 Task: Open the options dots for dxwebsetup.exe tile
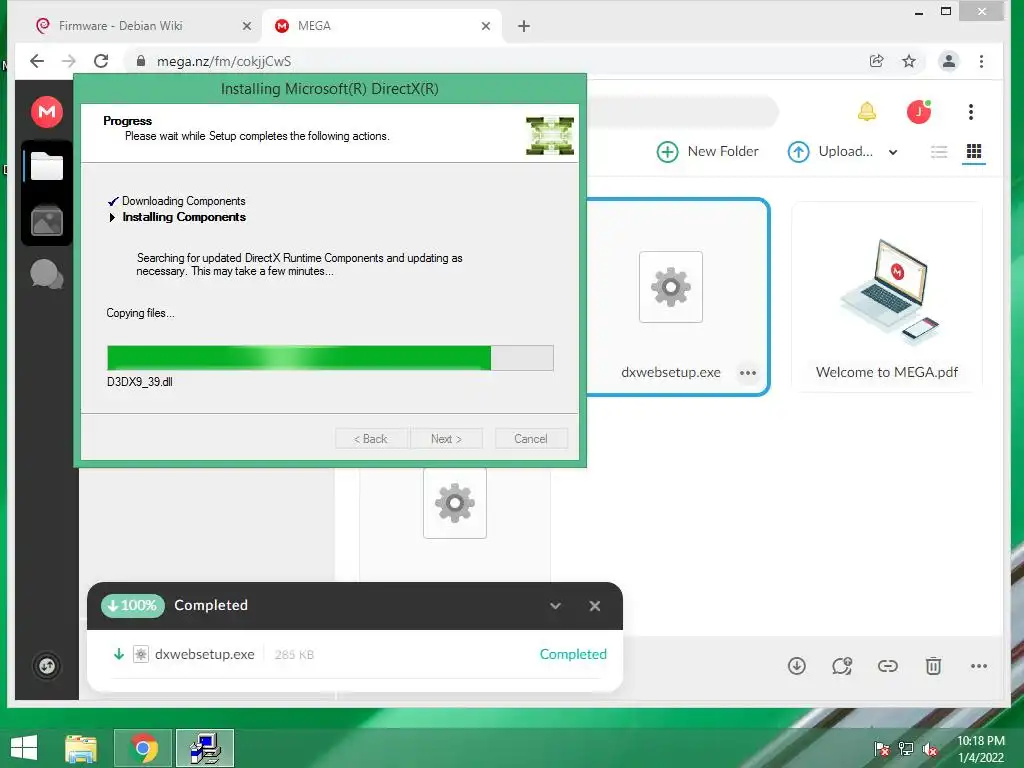point(748,373)
